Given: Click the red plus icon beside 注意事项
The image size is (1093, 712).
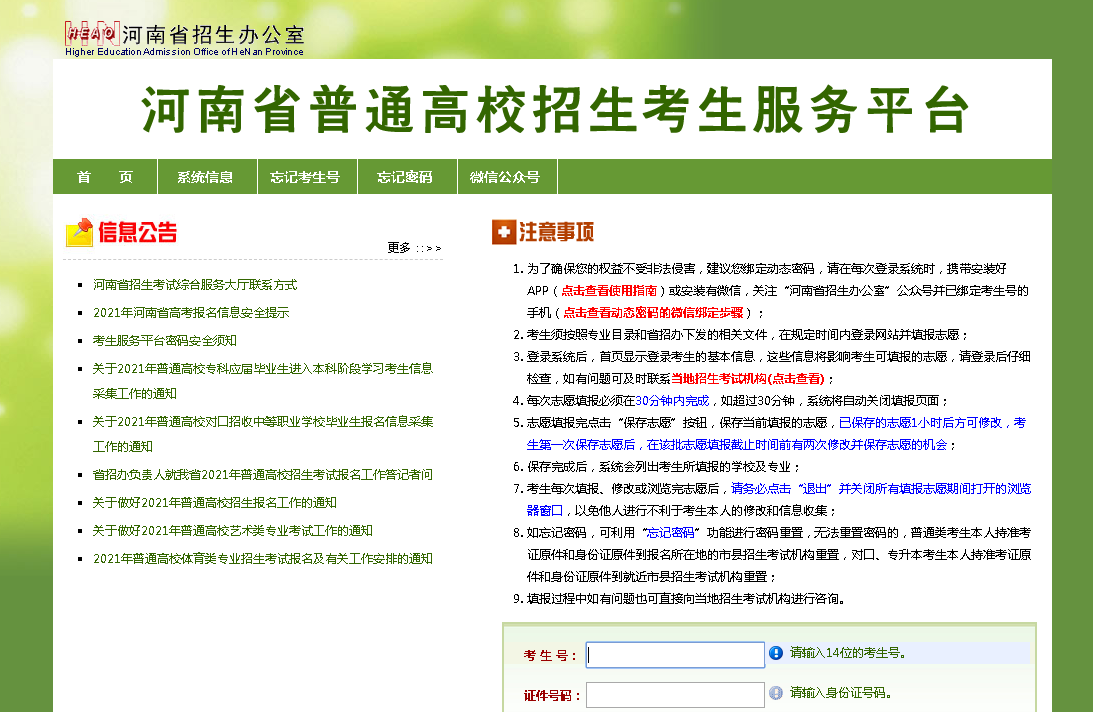Looking at the screenshot, I should click(503, 232).
